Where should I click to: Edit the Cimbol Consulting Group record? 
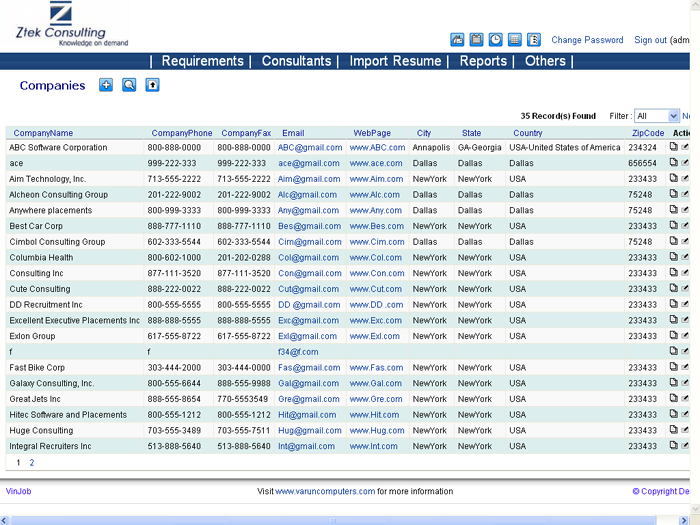click(x=685, y=241)
